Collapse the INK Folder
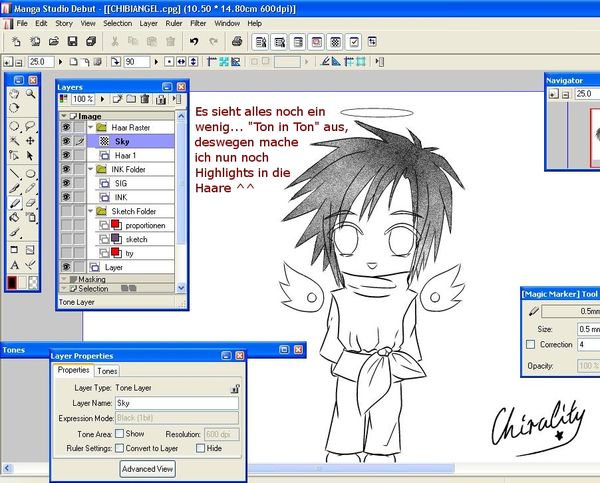Image resolution: width=600 pixels, height=483 pixels. point(91,169)
